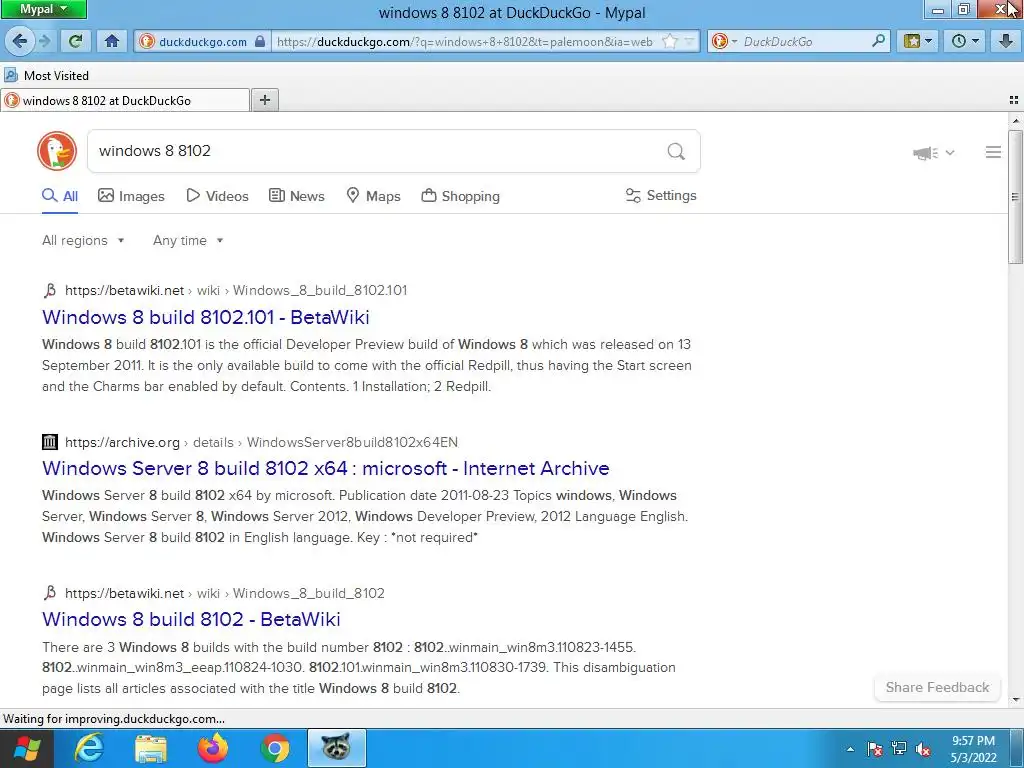Open the search engine selector dropdown
The image size is (1024, 768).
click(724, 42)
